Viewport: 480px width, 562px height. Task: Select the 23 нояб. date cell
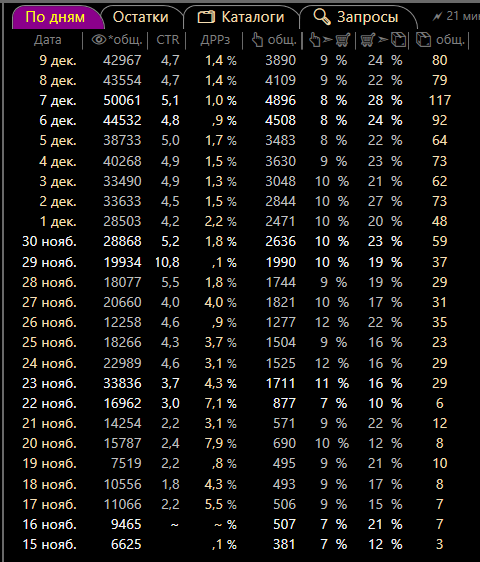click(49, 384)
